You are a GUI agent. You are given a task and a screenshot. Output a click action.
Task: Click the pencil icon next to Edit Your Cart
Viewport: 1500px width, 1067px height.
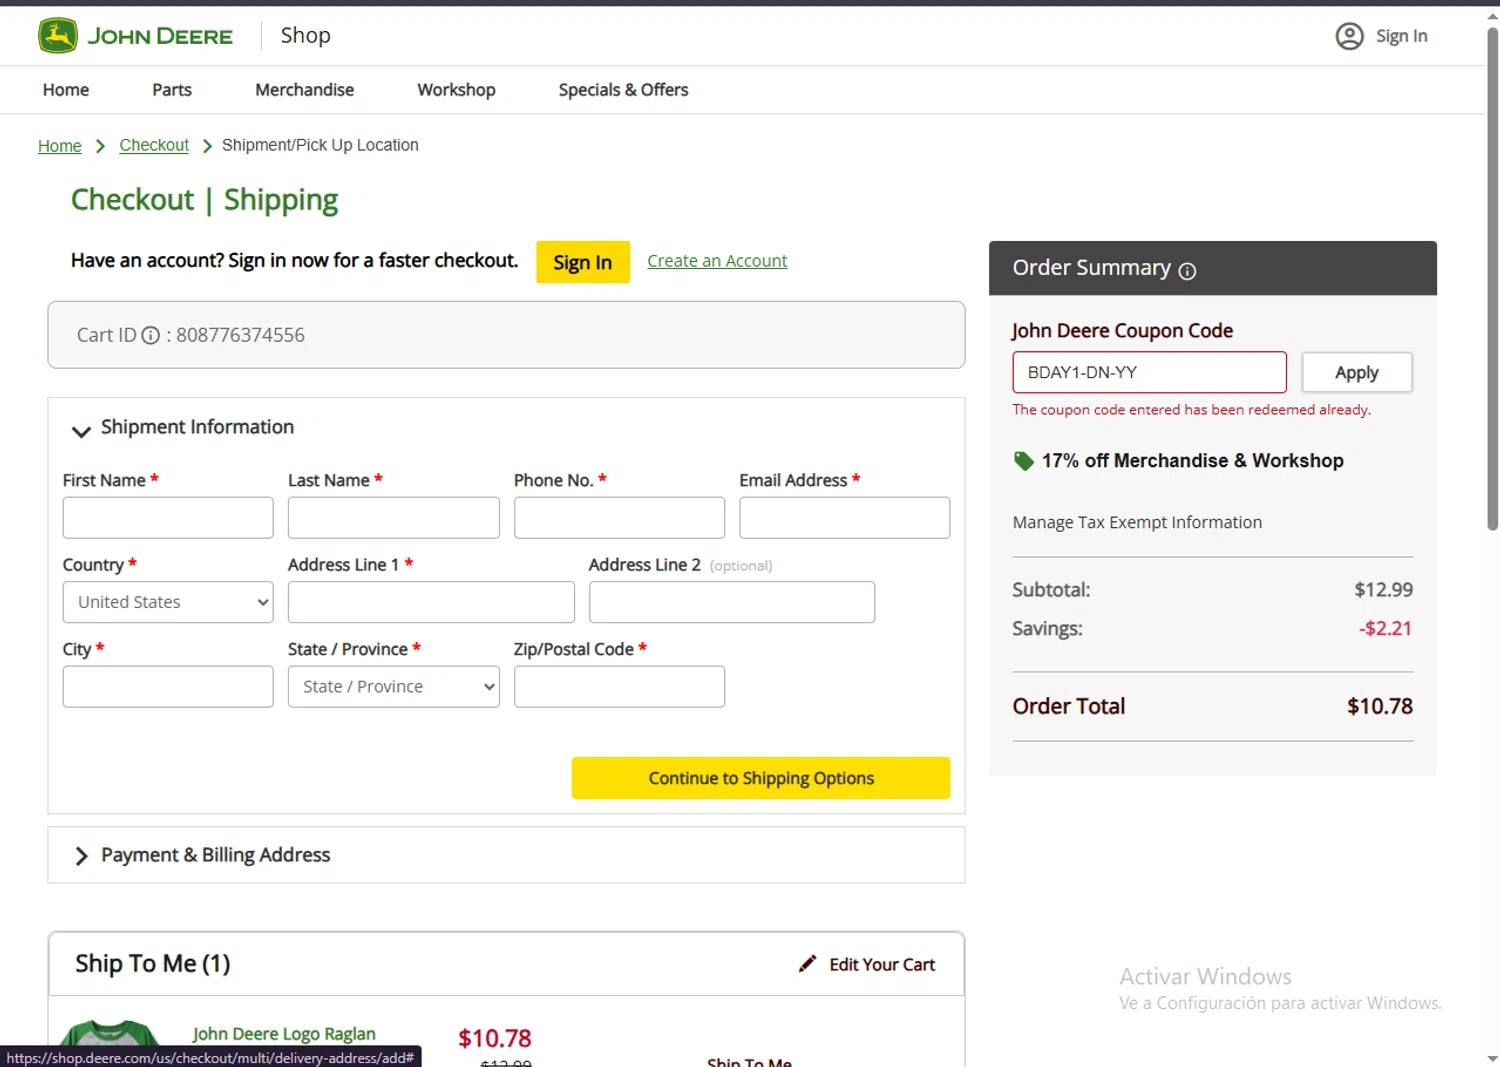click(807, 964)
